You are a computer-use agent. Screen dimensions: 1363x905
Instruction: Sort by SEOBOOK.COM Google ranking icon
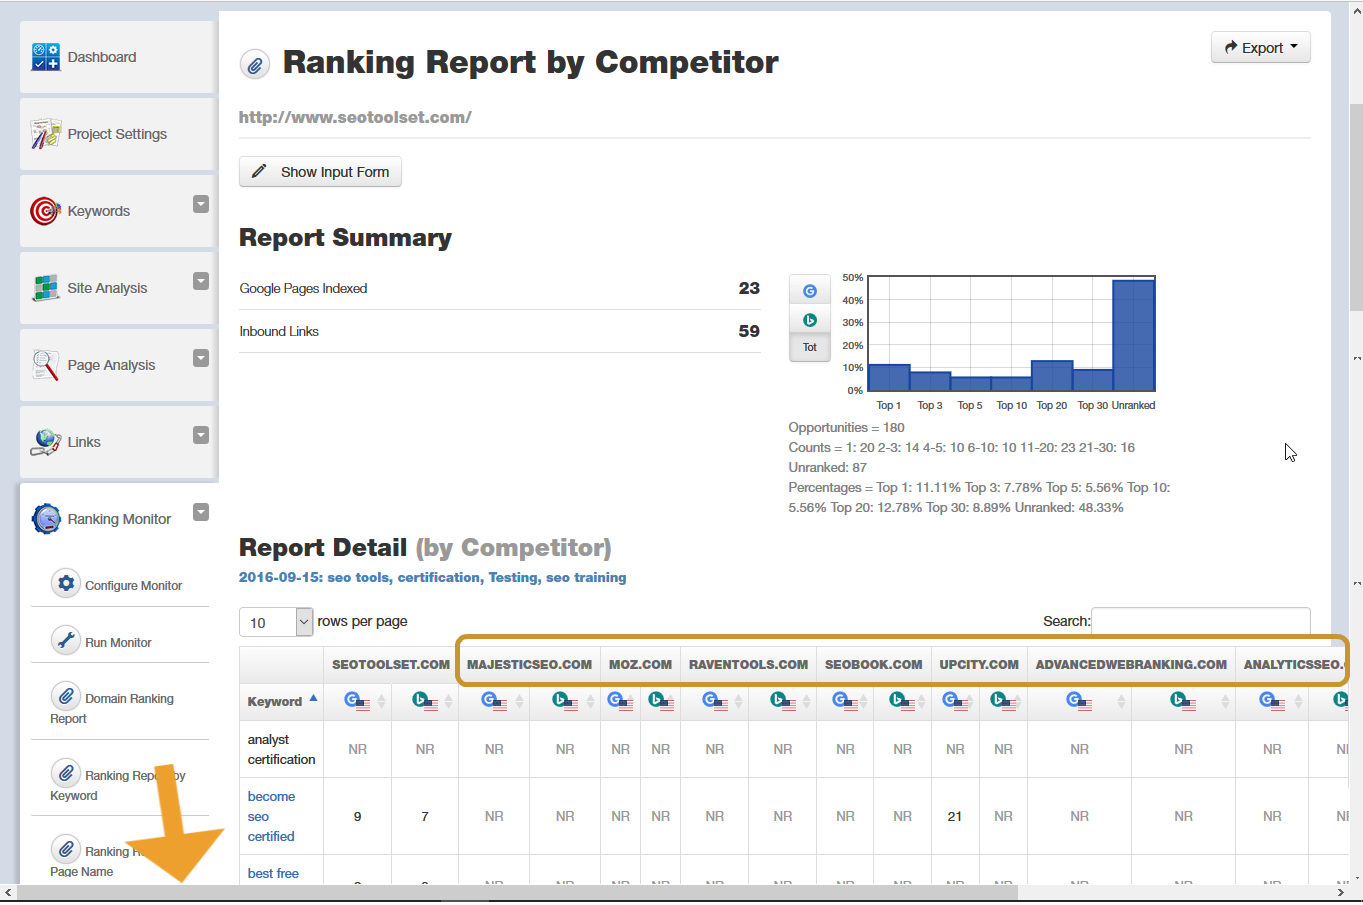click(x=845, y=701)
